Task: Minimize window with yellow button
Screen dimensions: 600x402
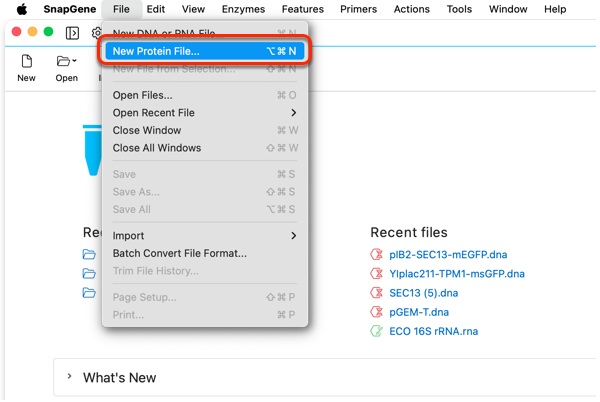Action: [33, 32]
